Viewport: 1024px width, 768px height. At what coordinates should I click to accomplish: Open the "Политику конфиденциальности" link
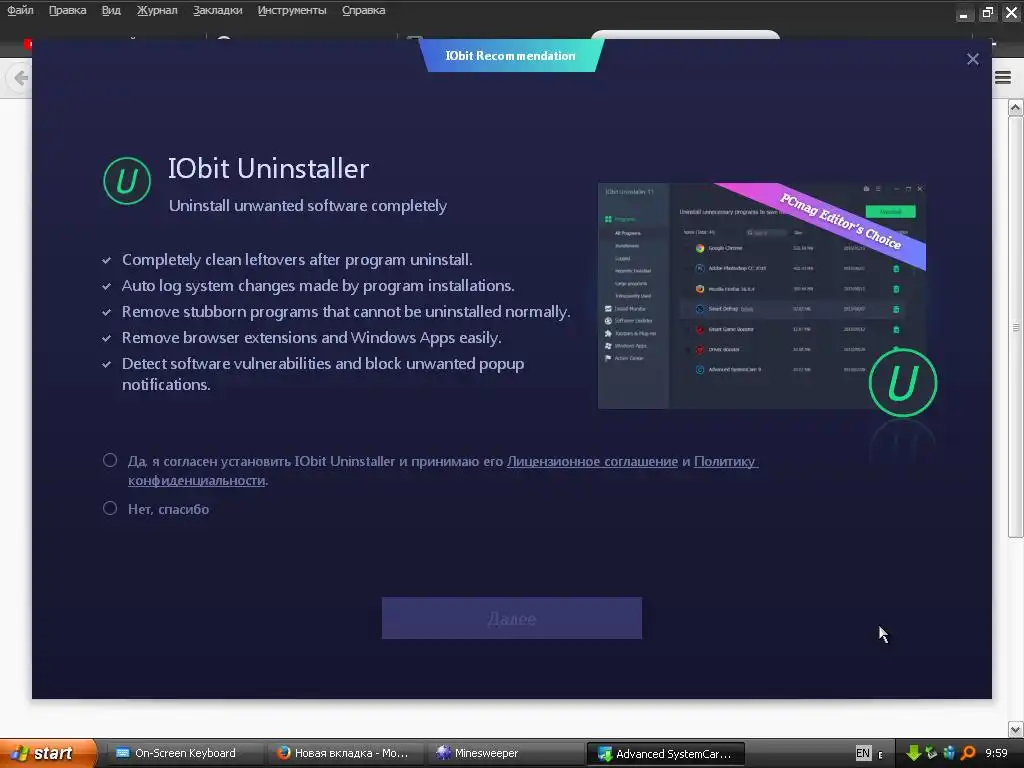click(x=725, y=461)
